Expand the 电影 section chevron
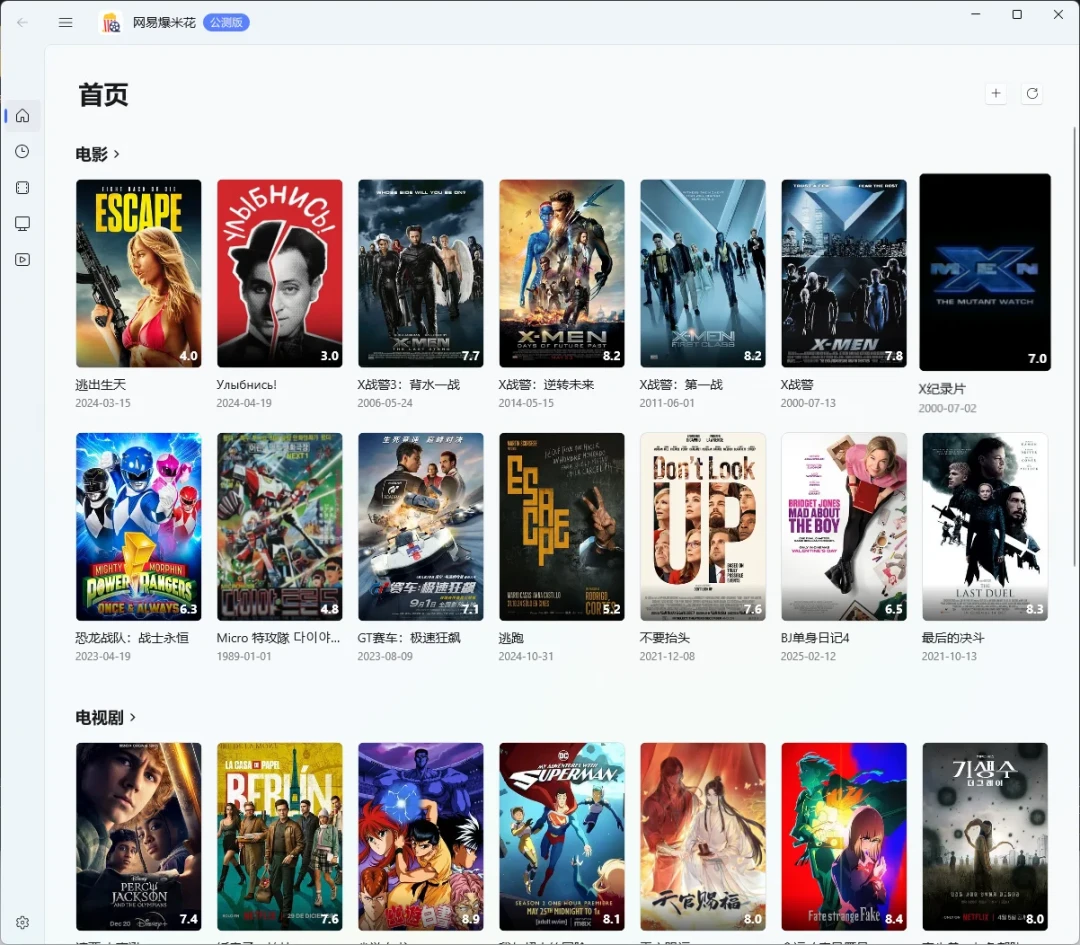The height and width of the screenshot is (945, 1080). [116, 154]
